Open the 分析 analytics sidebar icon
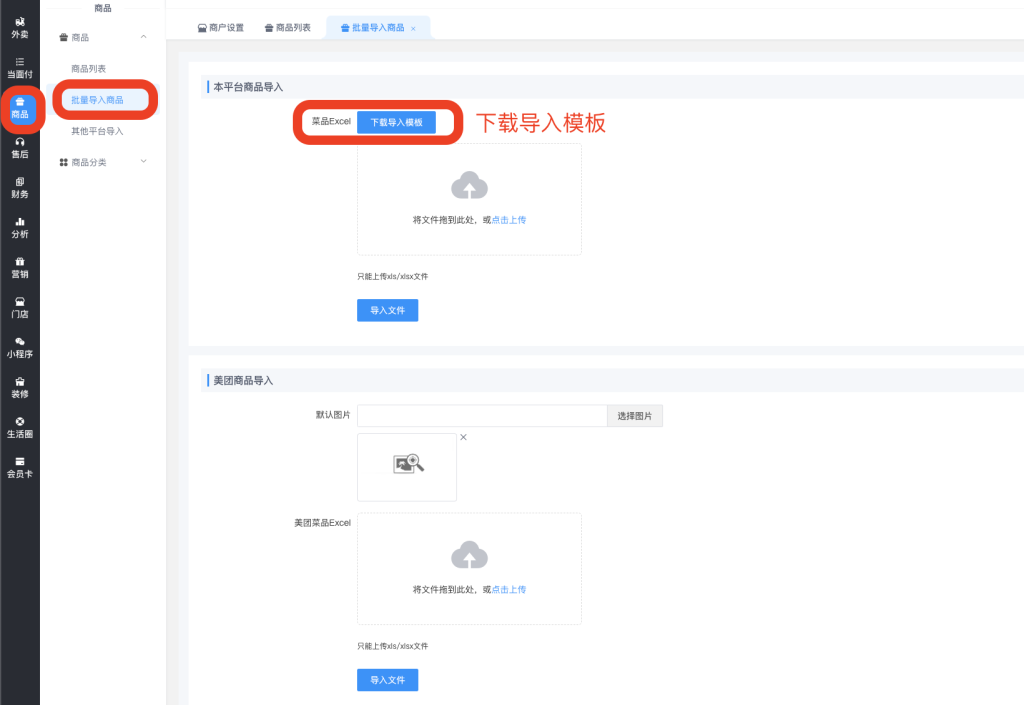 tap(19, 228)
